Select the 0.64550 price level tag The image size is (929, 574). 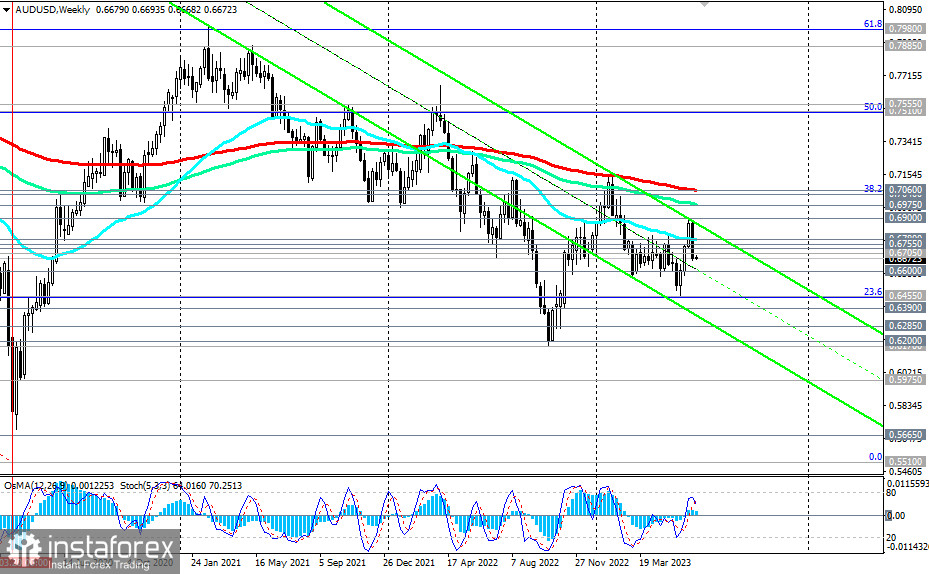(x=905, y=295)
